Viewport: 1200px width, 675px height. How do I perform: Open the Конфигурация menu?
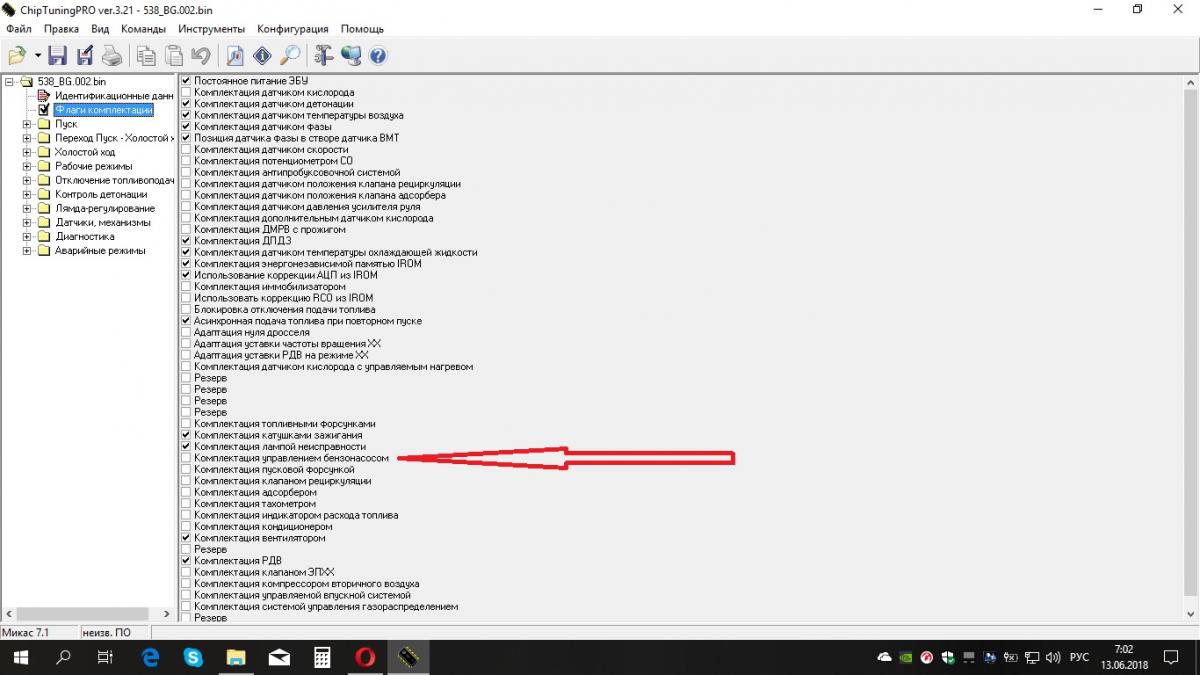294,29
